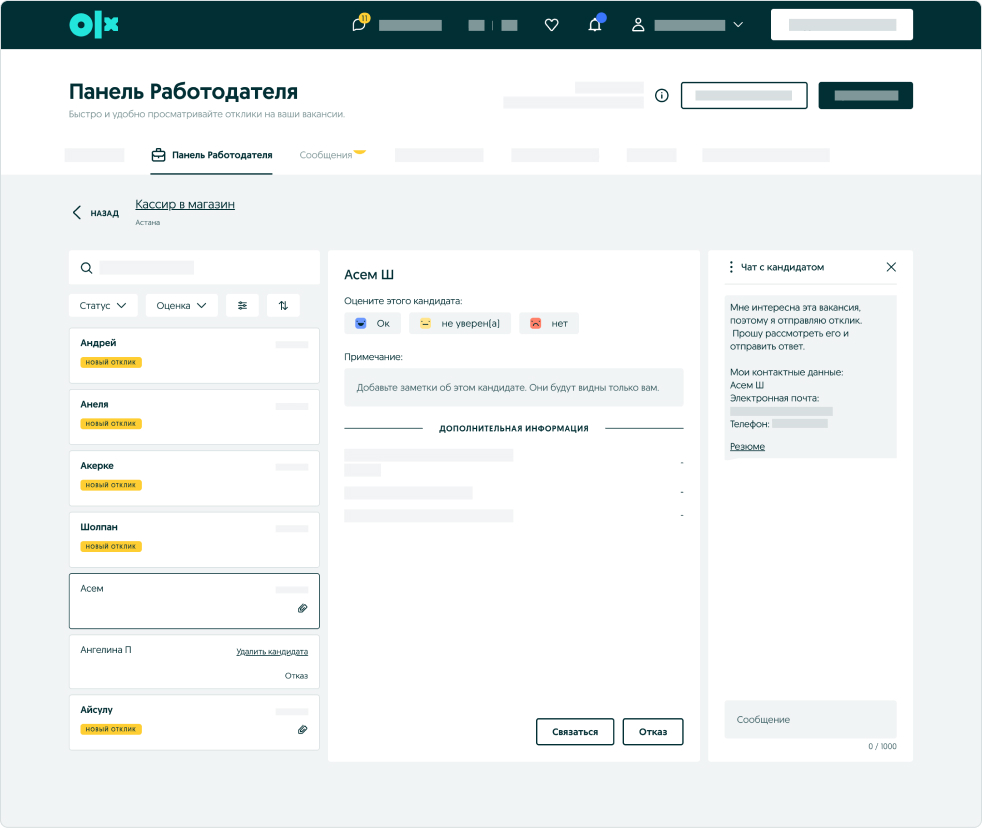Open chat options three-dots menu
Screen dimensions: 982x828
(x=731, y=267)
